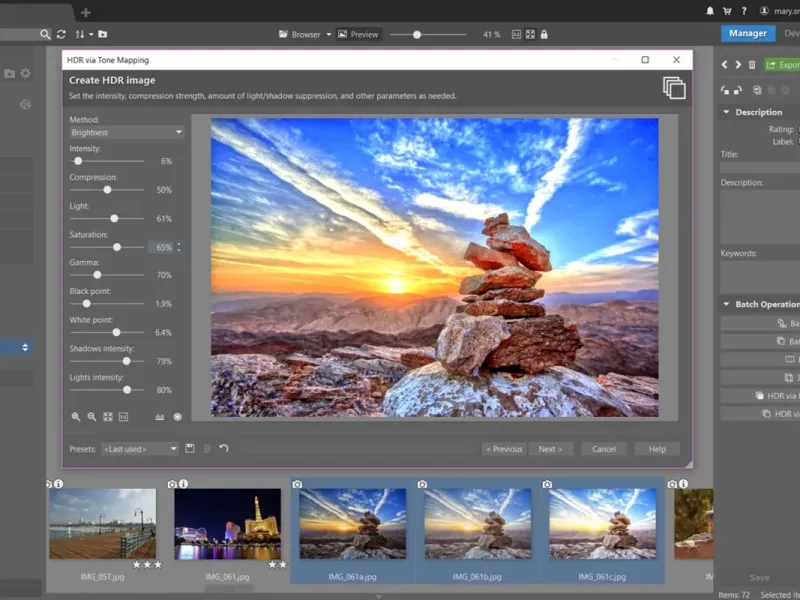Show the histogram via its icon
The height and width of the screenshot is (600, 800).
click(160, 417)
